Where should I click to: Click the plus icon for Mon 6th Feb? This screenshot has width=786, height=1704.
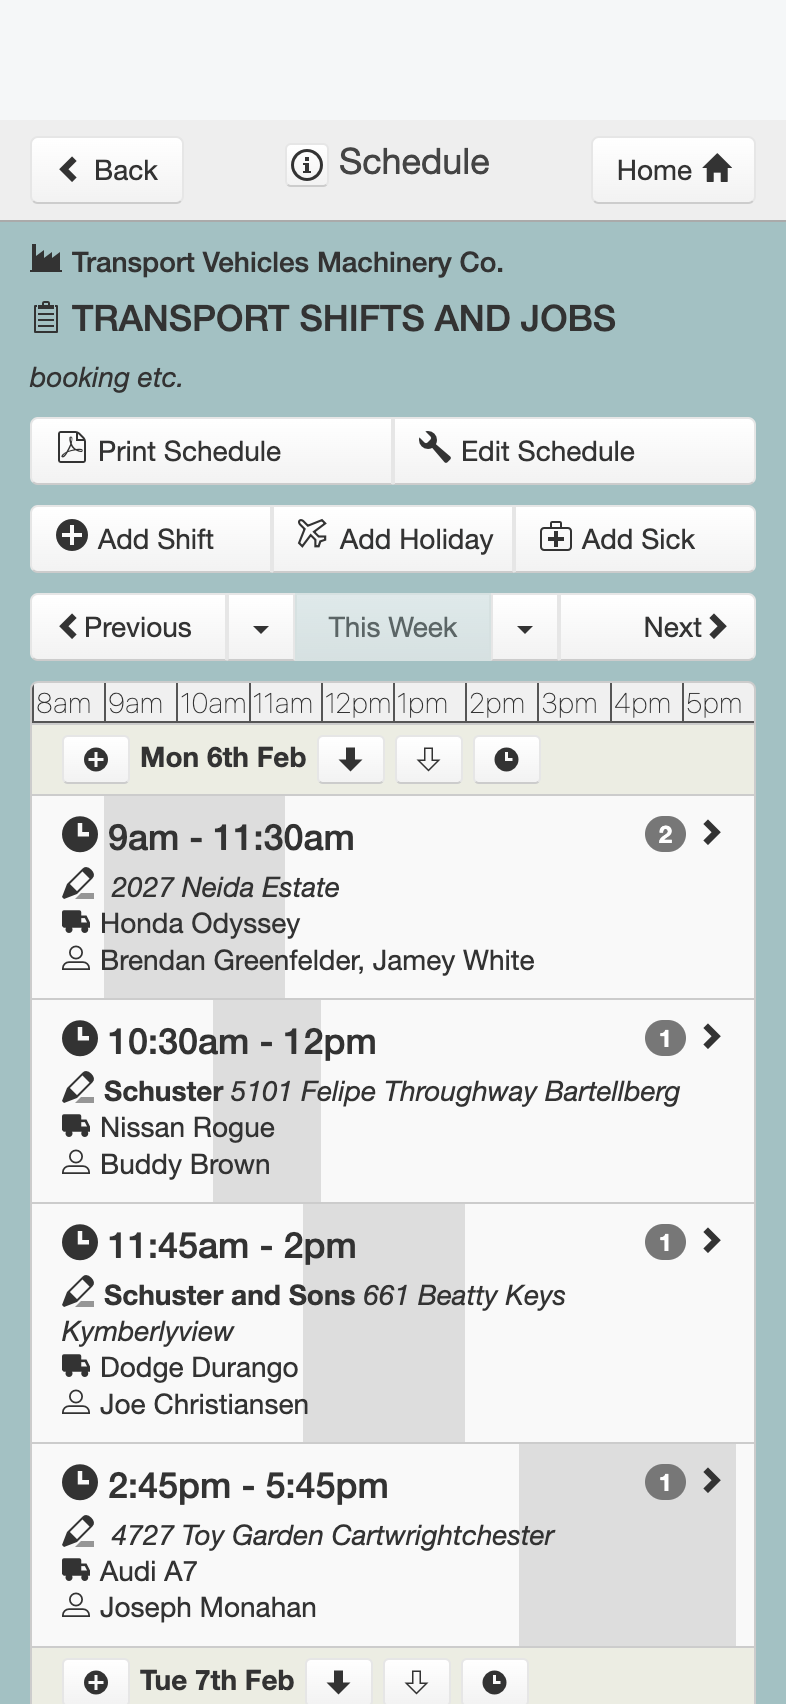point(96,760)
